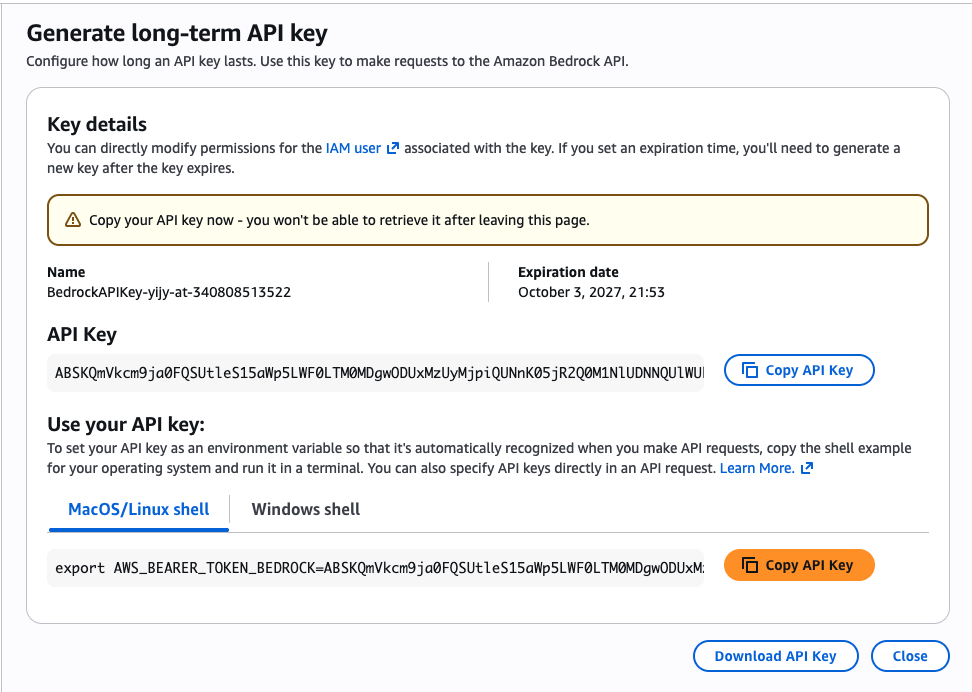972x692 pixels.
Task: Select the MacOS/Linux shell tab
Action: [139, 509]
